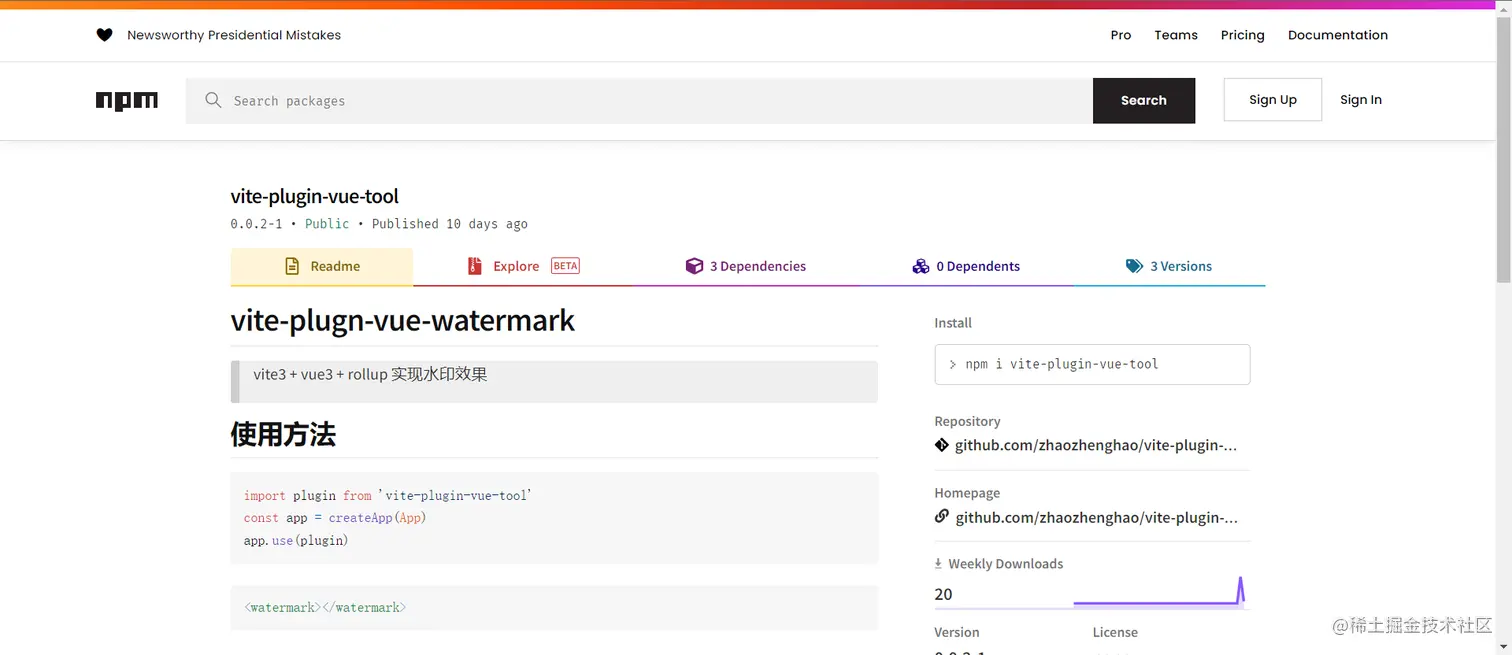This screenshot has height=655, width=1512.
Task: Click the Readme file icon
Action: [x=292, y=266]
